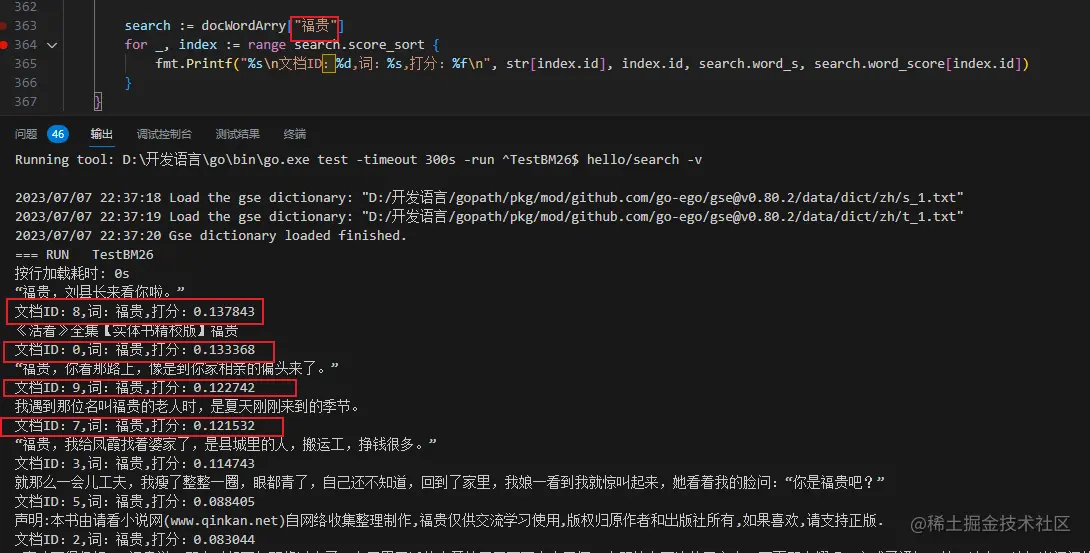Click result '文档ID: 2' score 0.083044
Image resolution: width=1090 pixels, height=553 pixels.
(135, 539)
